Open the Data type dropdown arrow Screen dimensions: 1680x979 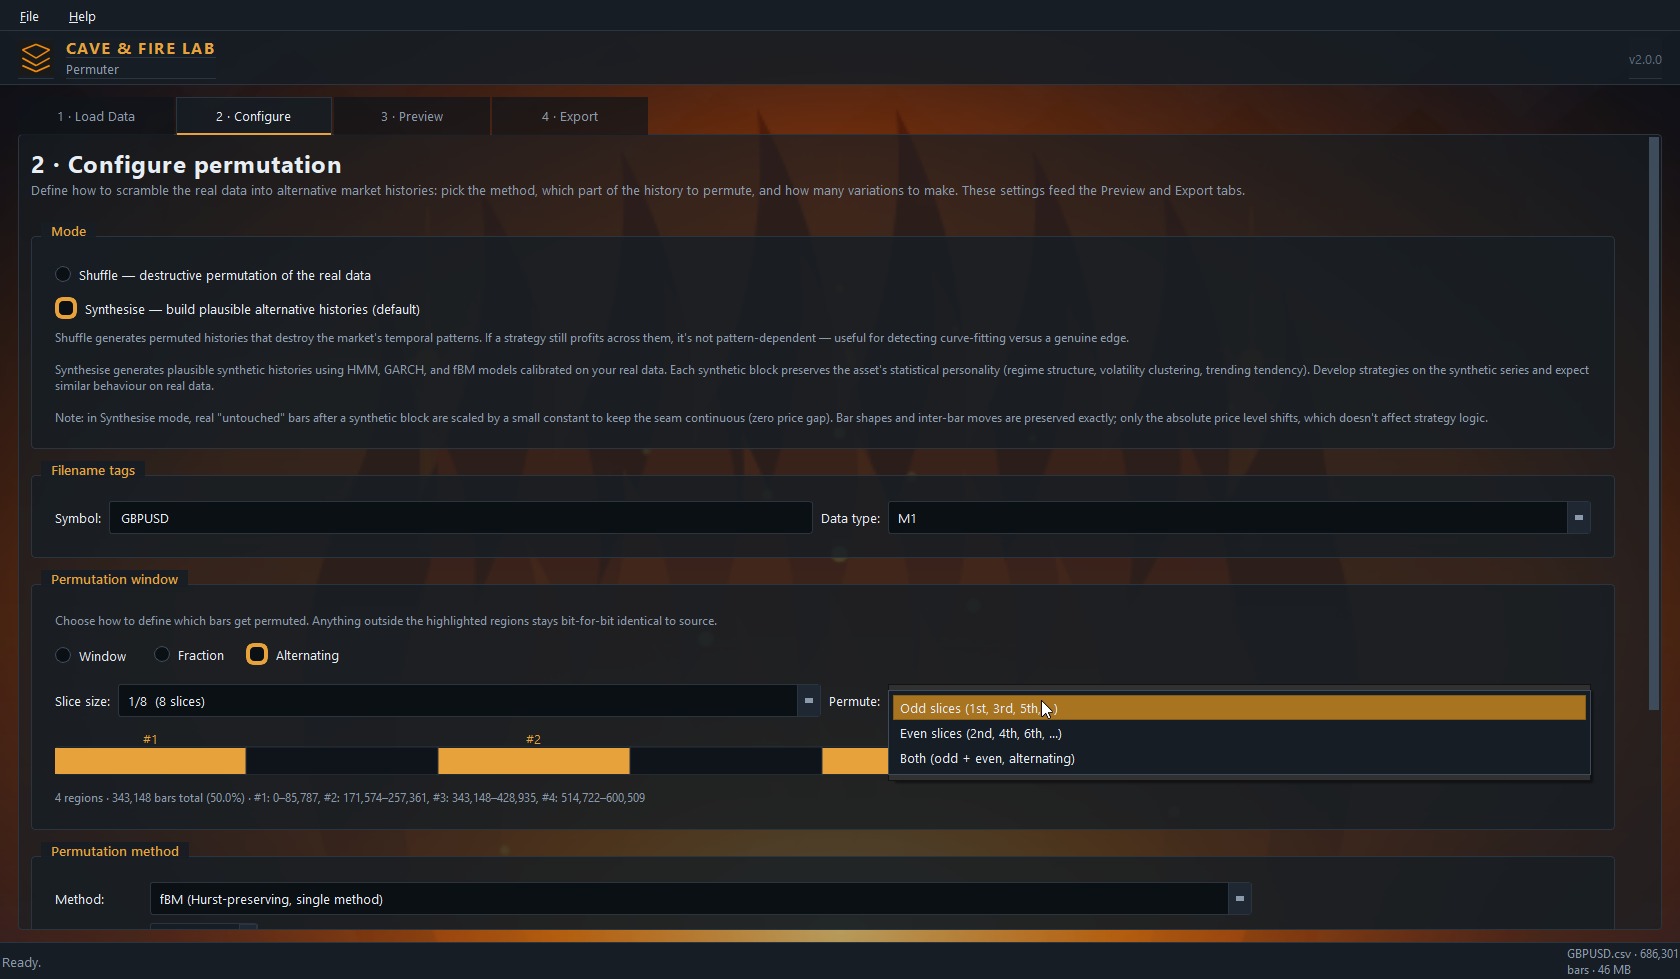(1579, 518)
